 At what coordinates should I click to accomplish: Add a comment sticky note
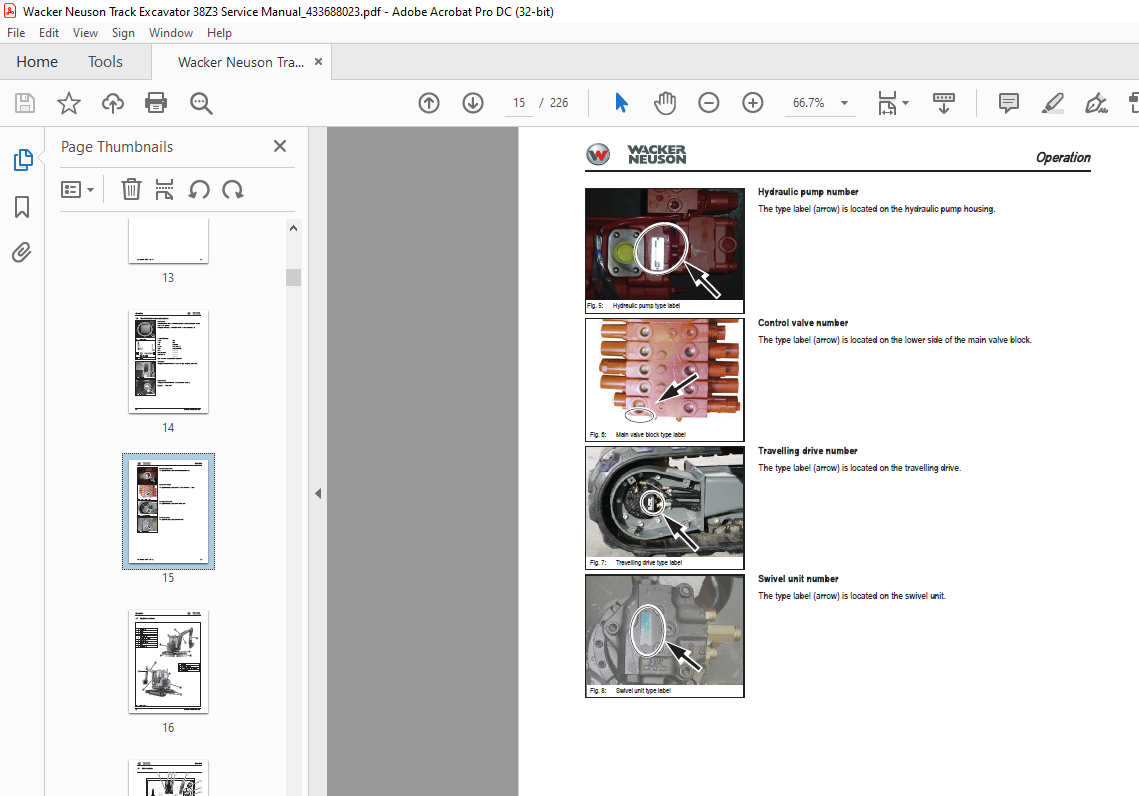[1009, 103]
